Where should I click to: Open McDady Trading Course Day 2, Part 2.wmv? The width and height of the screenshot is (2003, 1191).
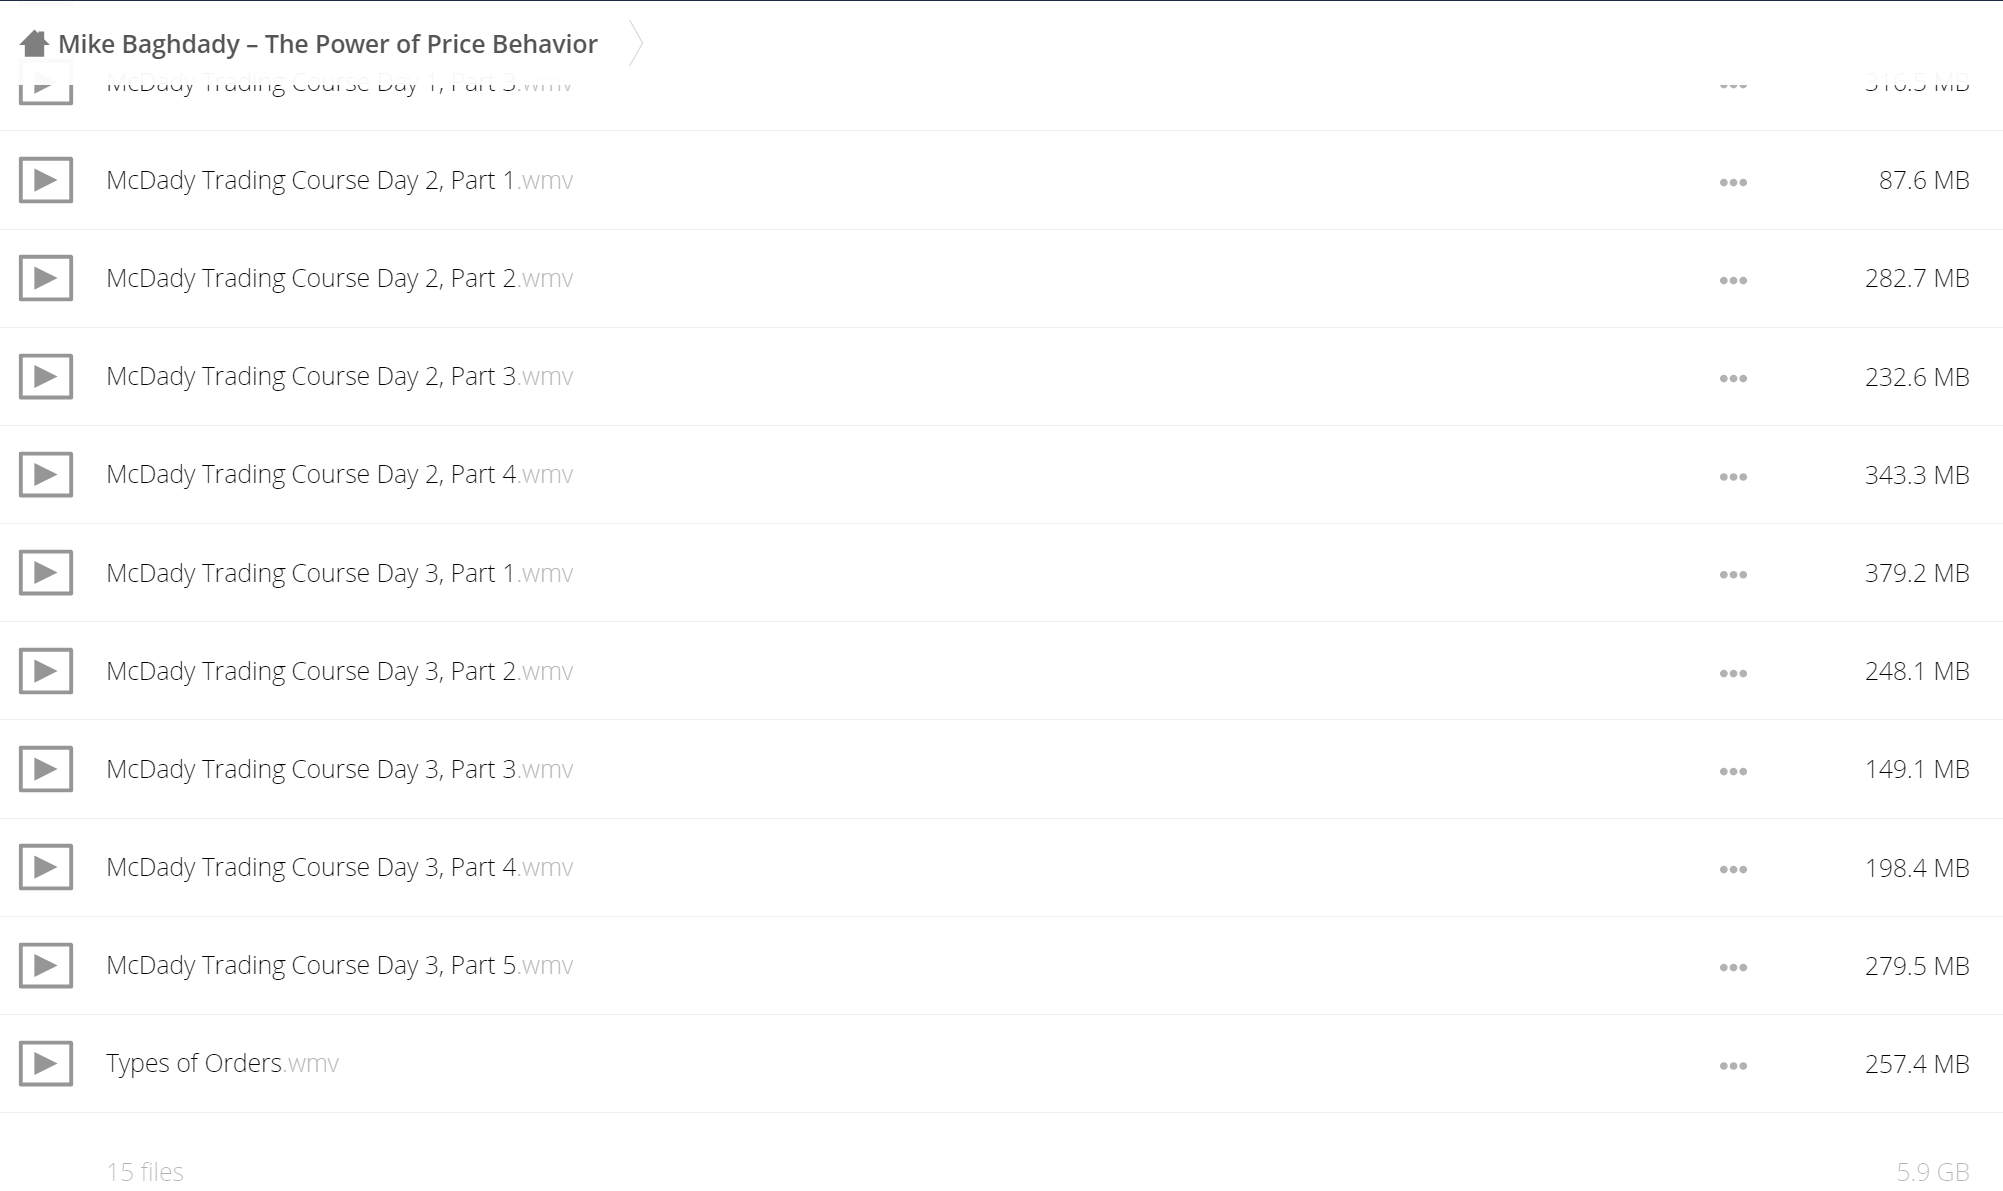340,278
